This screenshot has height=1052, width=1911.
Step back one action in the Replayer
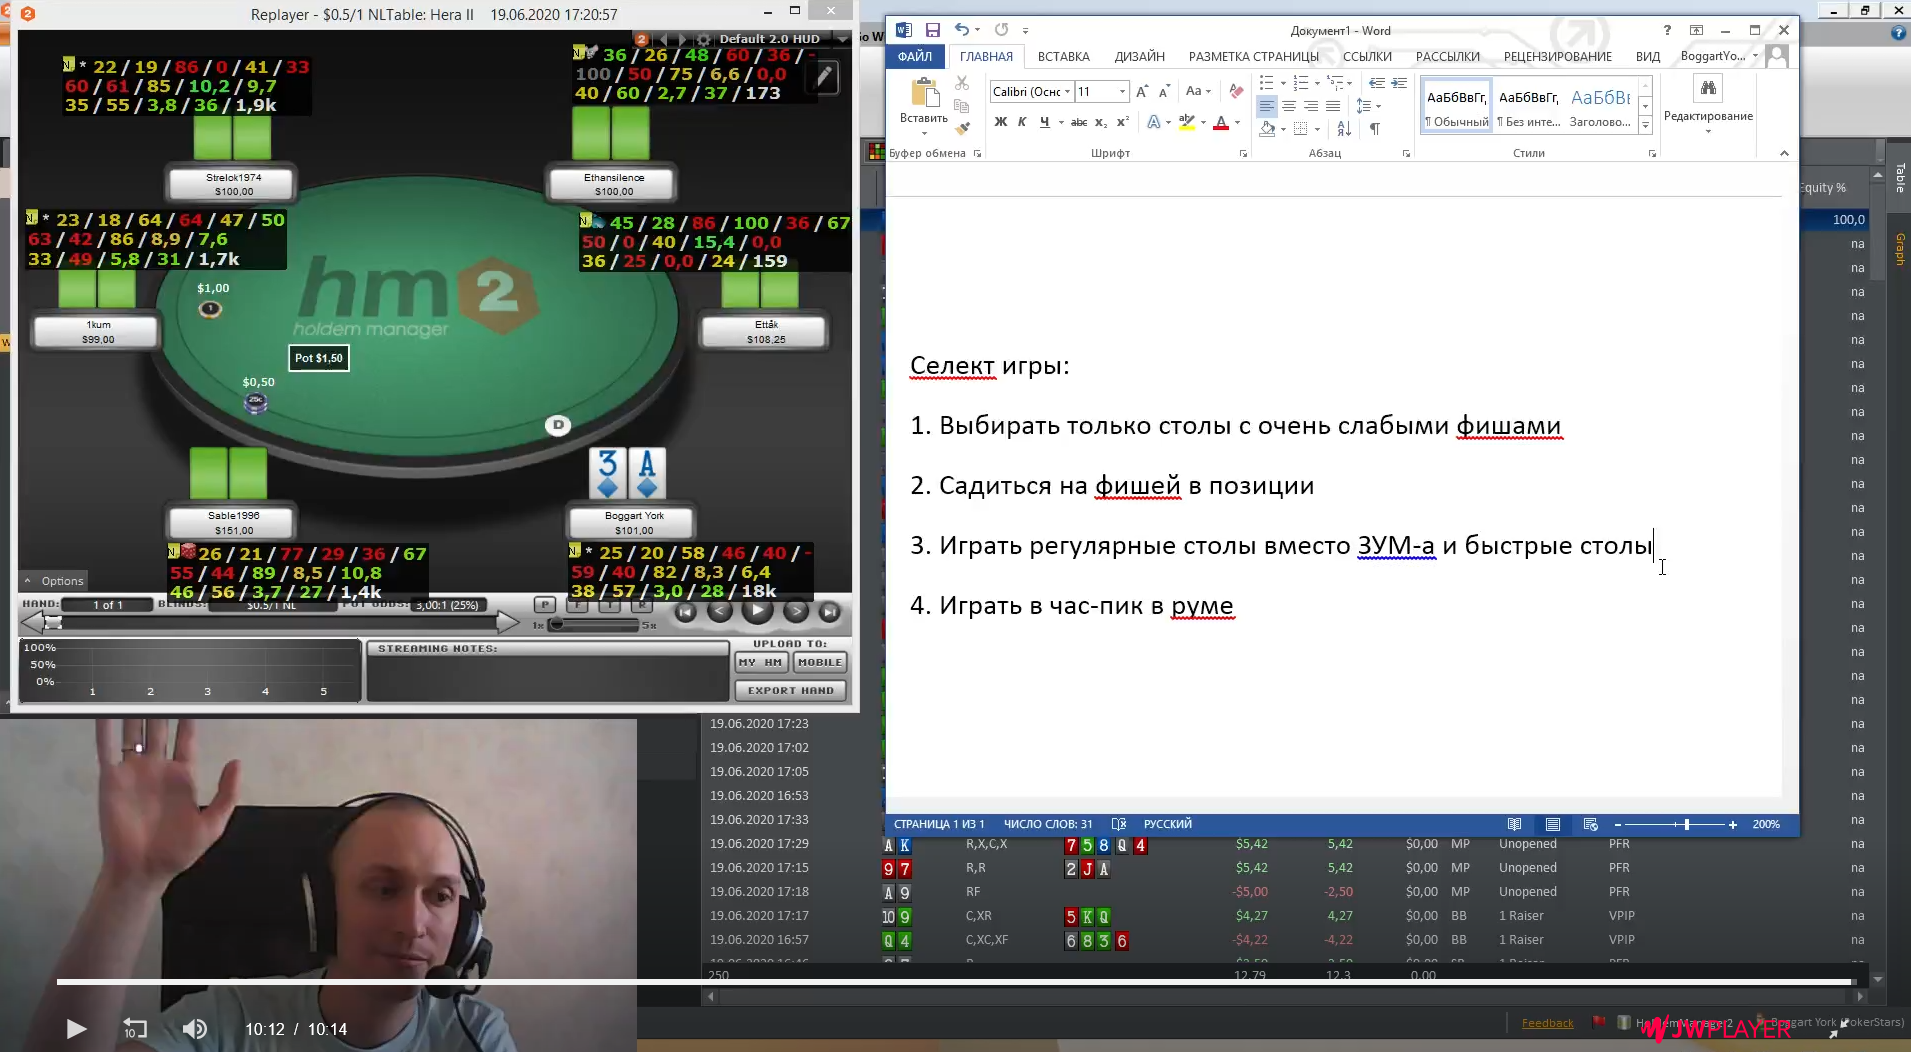coord(720,612)
